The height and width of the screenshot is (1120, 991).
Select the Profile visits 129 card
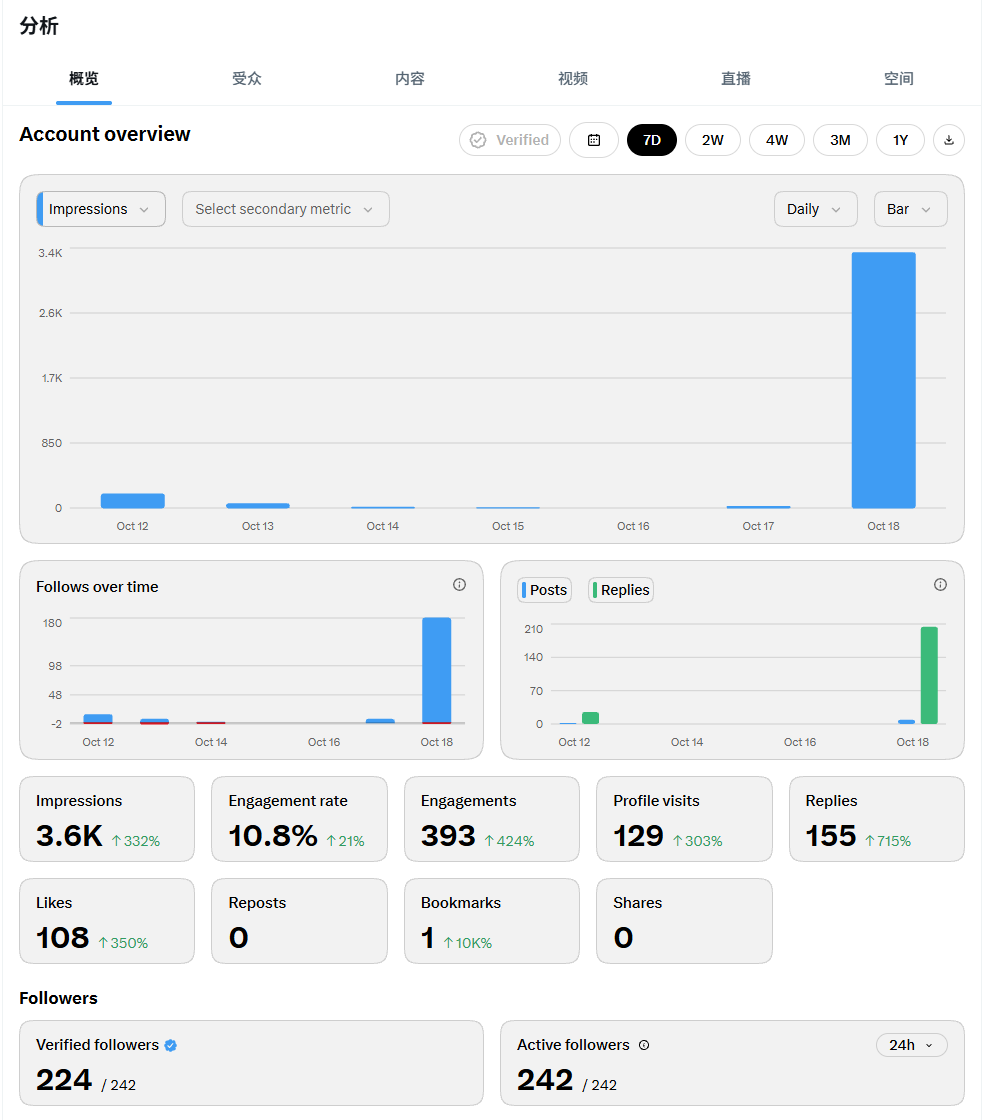[x=684, y=819]
